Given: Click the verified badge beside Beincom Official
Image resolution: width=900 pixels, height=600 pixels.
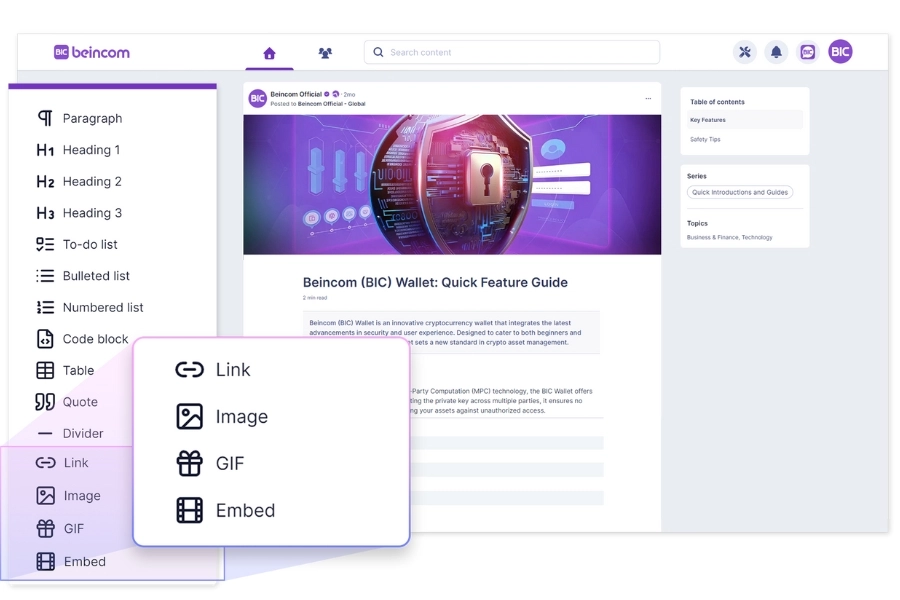Looking at the screenshot, I should 327,94.
